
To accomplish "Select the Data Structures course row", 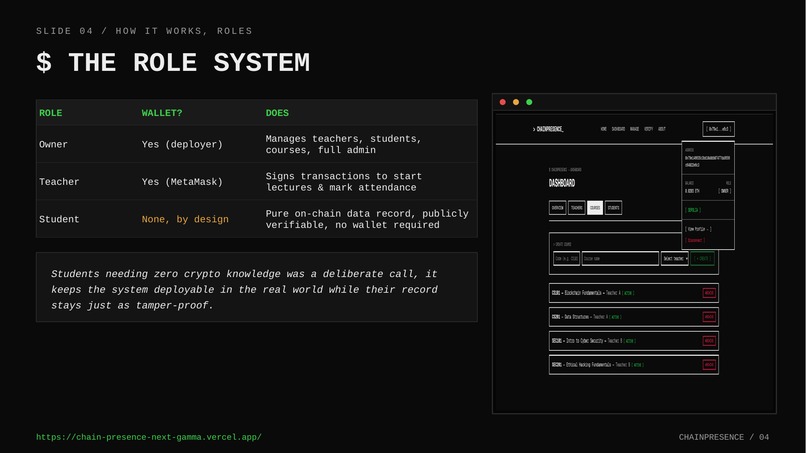I will (x=633, y=317).
